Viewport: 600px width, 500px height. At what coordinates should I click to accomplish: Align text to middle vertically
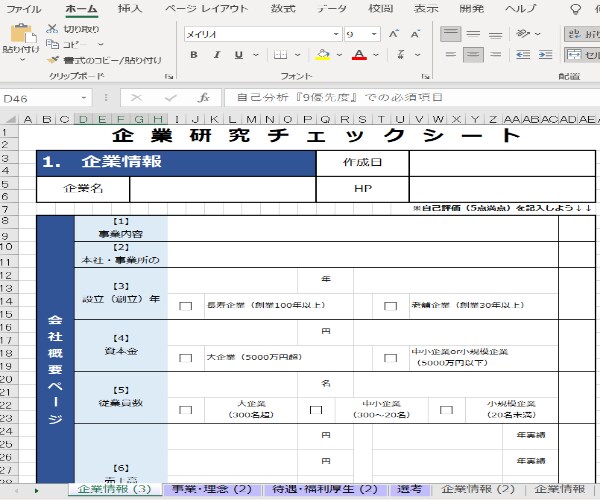473,34
